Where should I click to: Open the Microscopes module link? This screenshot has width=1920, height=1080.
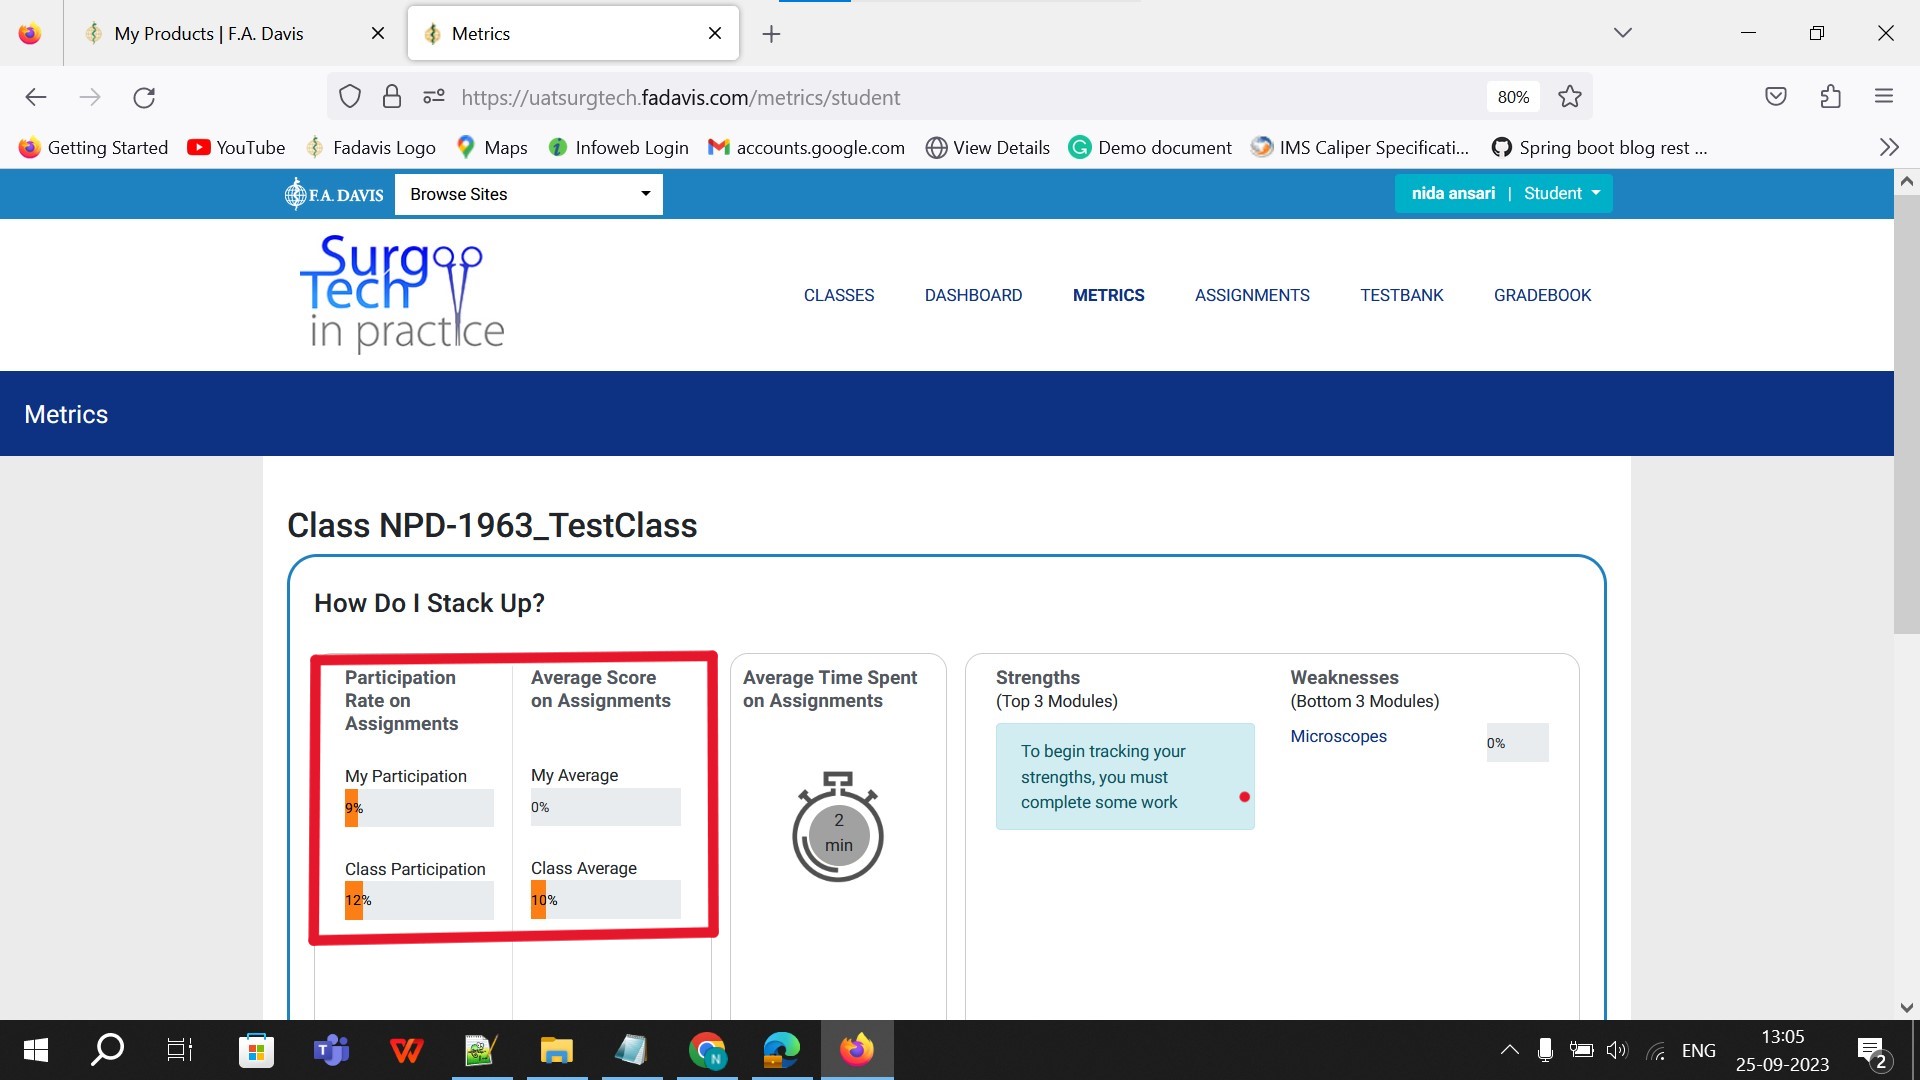click(1338, 736)
